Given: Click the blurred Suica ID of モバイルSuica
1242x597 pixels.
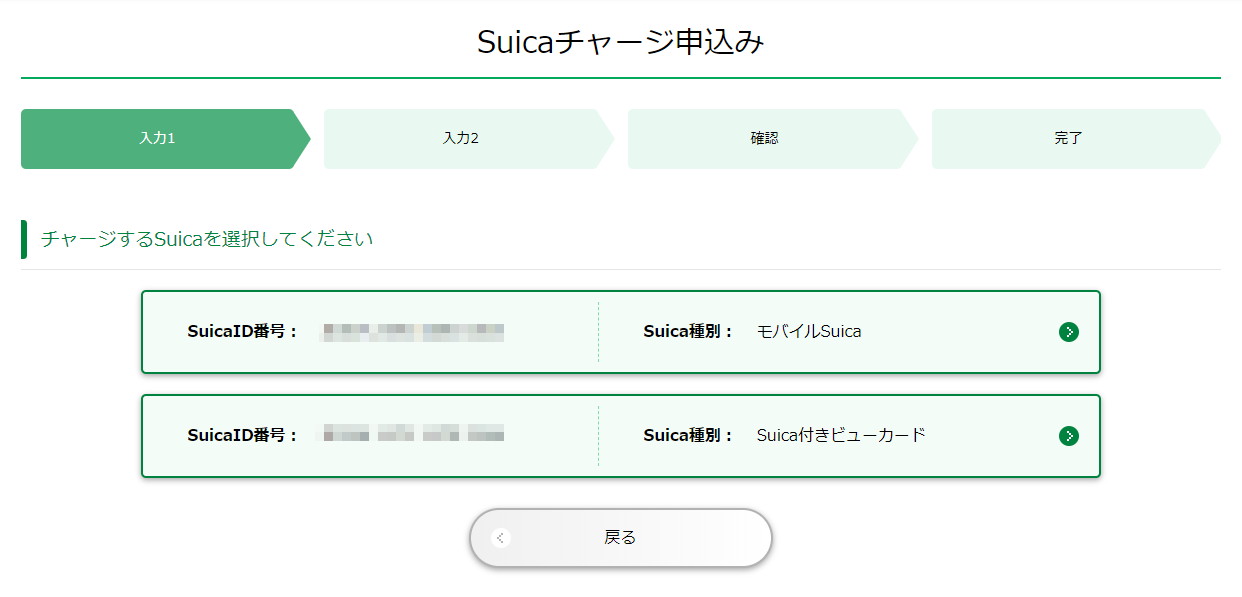Looking at the screenshot, I should click(412, 332).
